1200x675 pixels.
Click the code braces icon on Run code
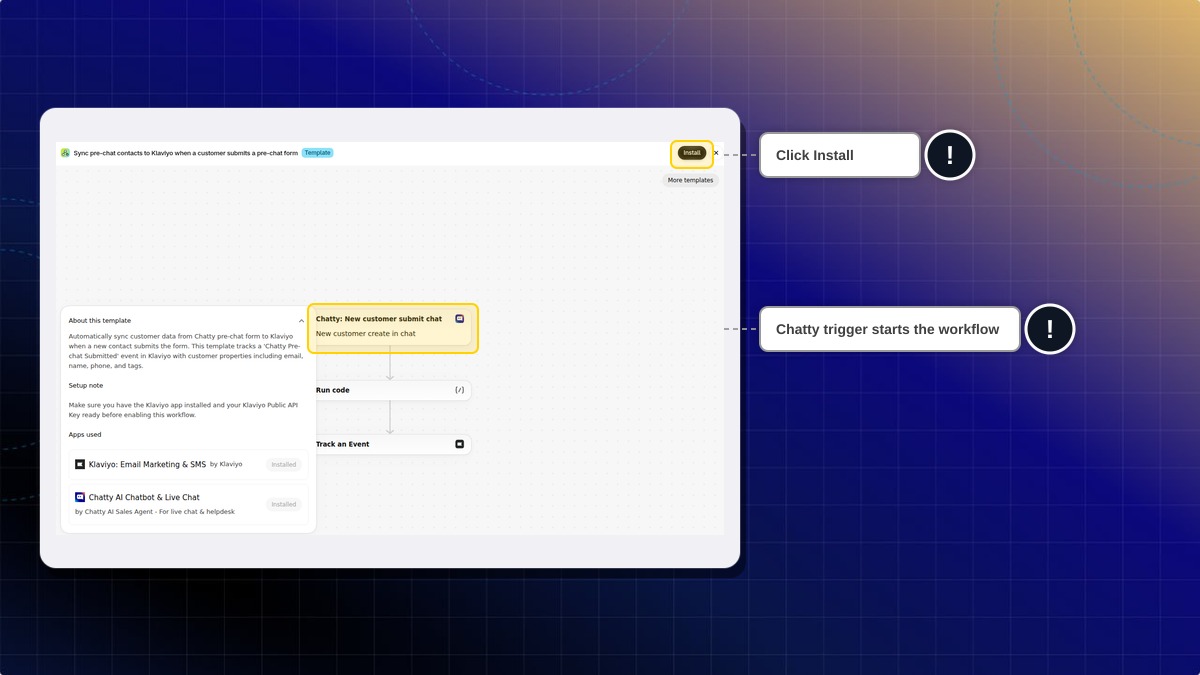[x=459, y=390]
